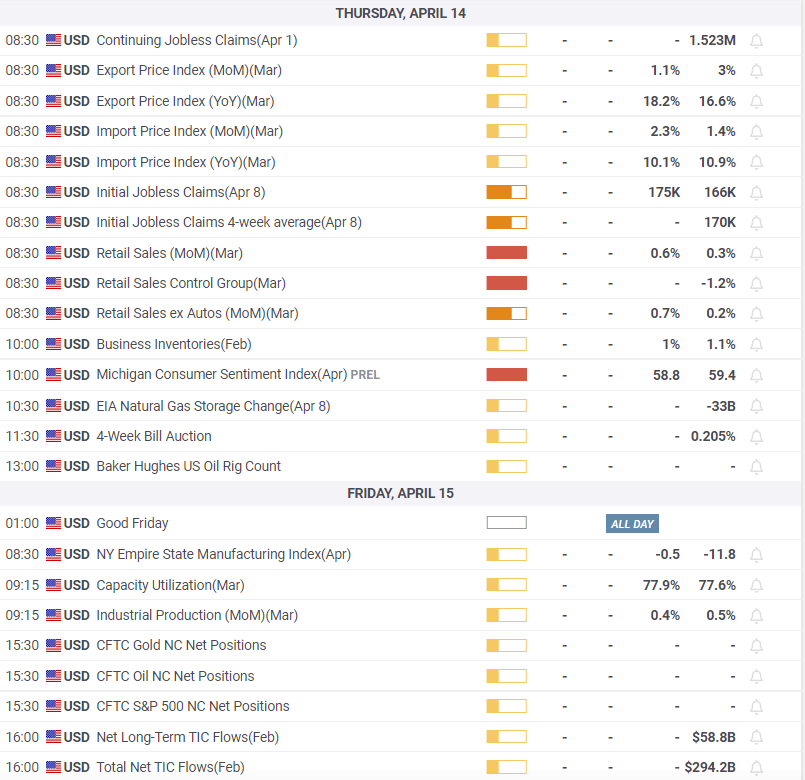Enable alert bell for Baker Hughes Oil Rig Count
The image size is (805, 780).
(x=757, y=467)
